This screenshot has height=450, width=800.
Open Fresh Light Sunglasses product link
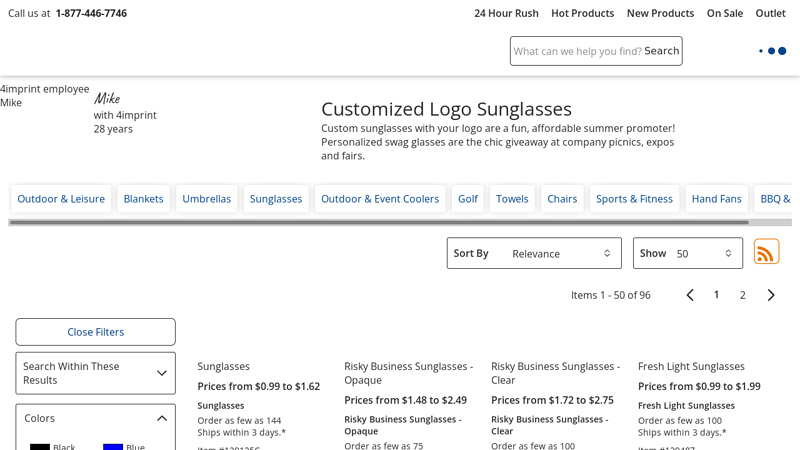[x=691, y=366]
